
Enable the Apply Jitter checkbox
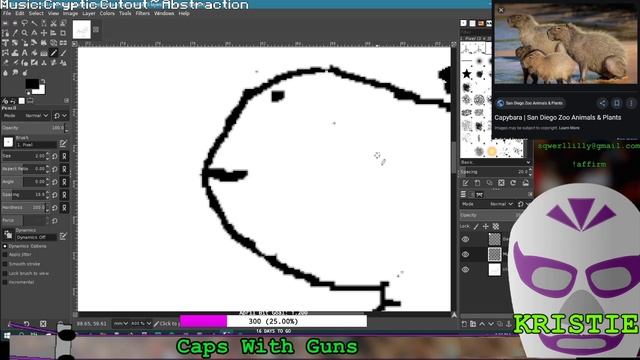click(5, 255)
